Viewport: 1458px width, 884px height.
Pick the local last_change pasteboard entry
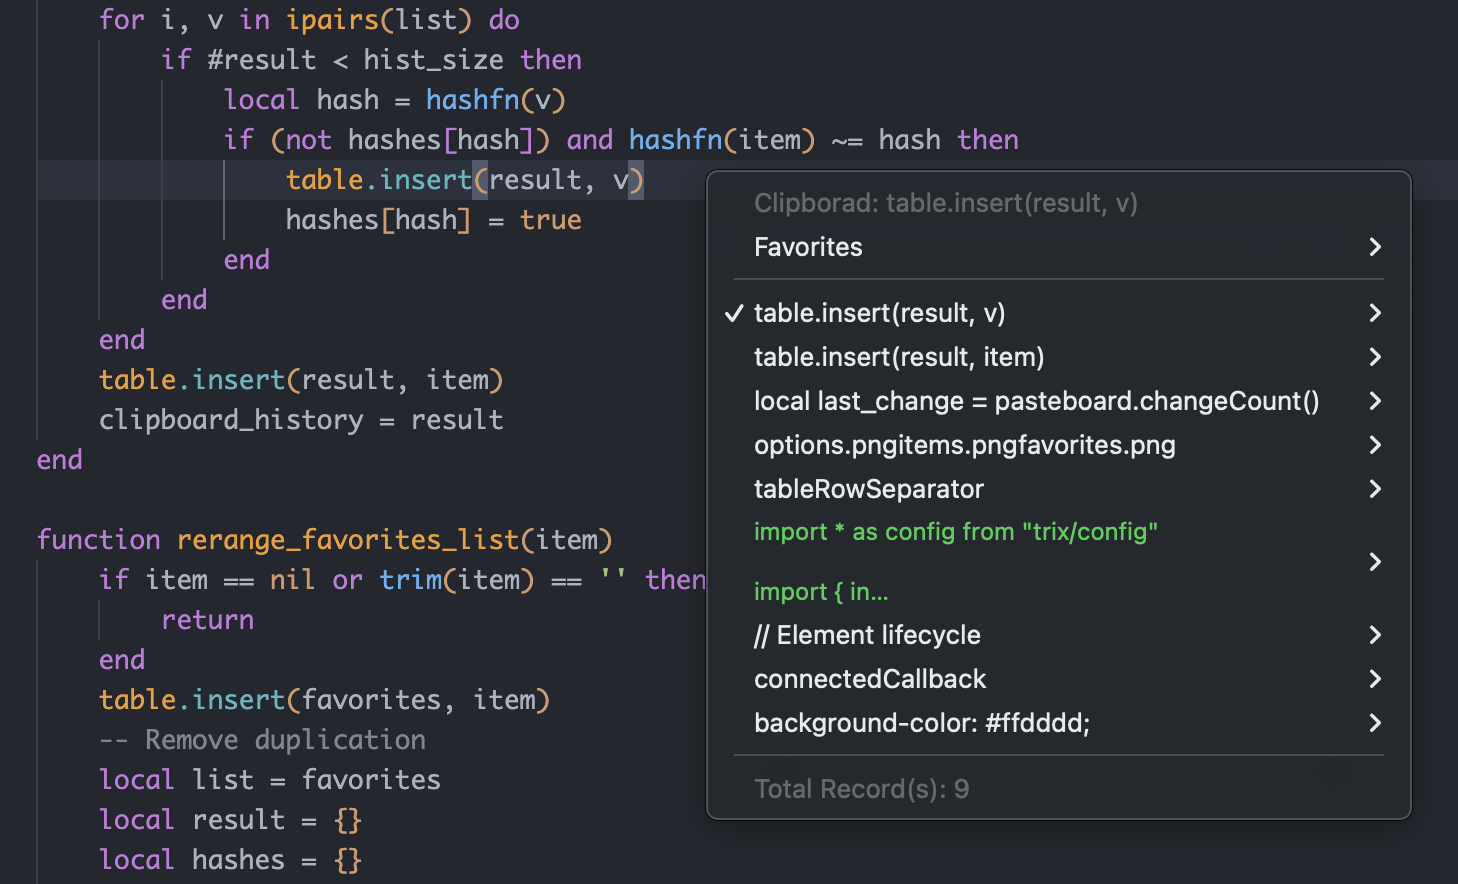pos(1058,401)
